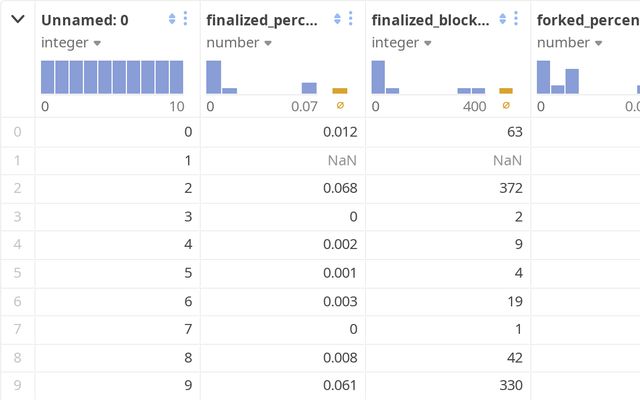Sort the finalized_block column
The width and height of the screenshot is (640, 400).
coord(503,19)
